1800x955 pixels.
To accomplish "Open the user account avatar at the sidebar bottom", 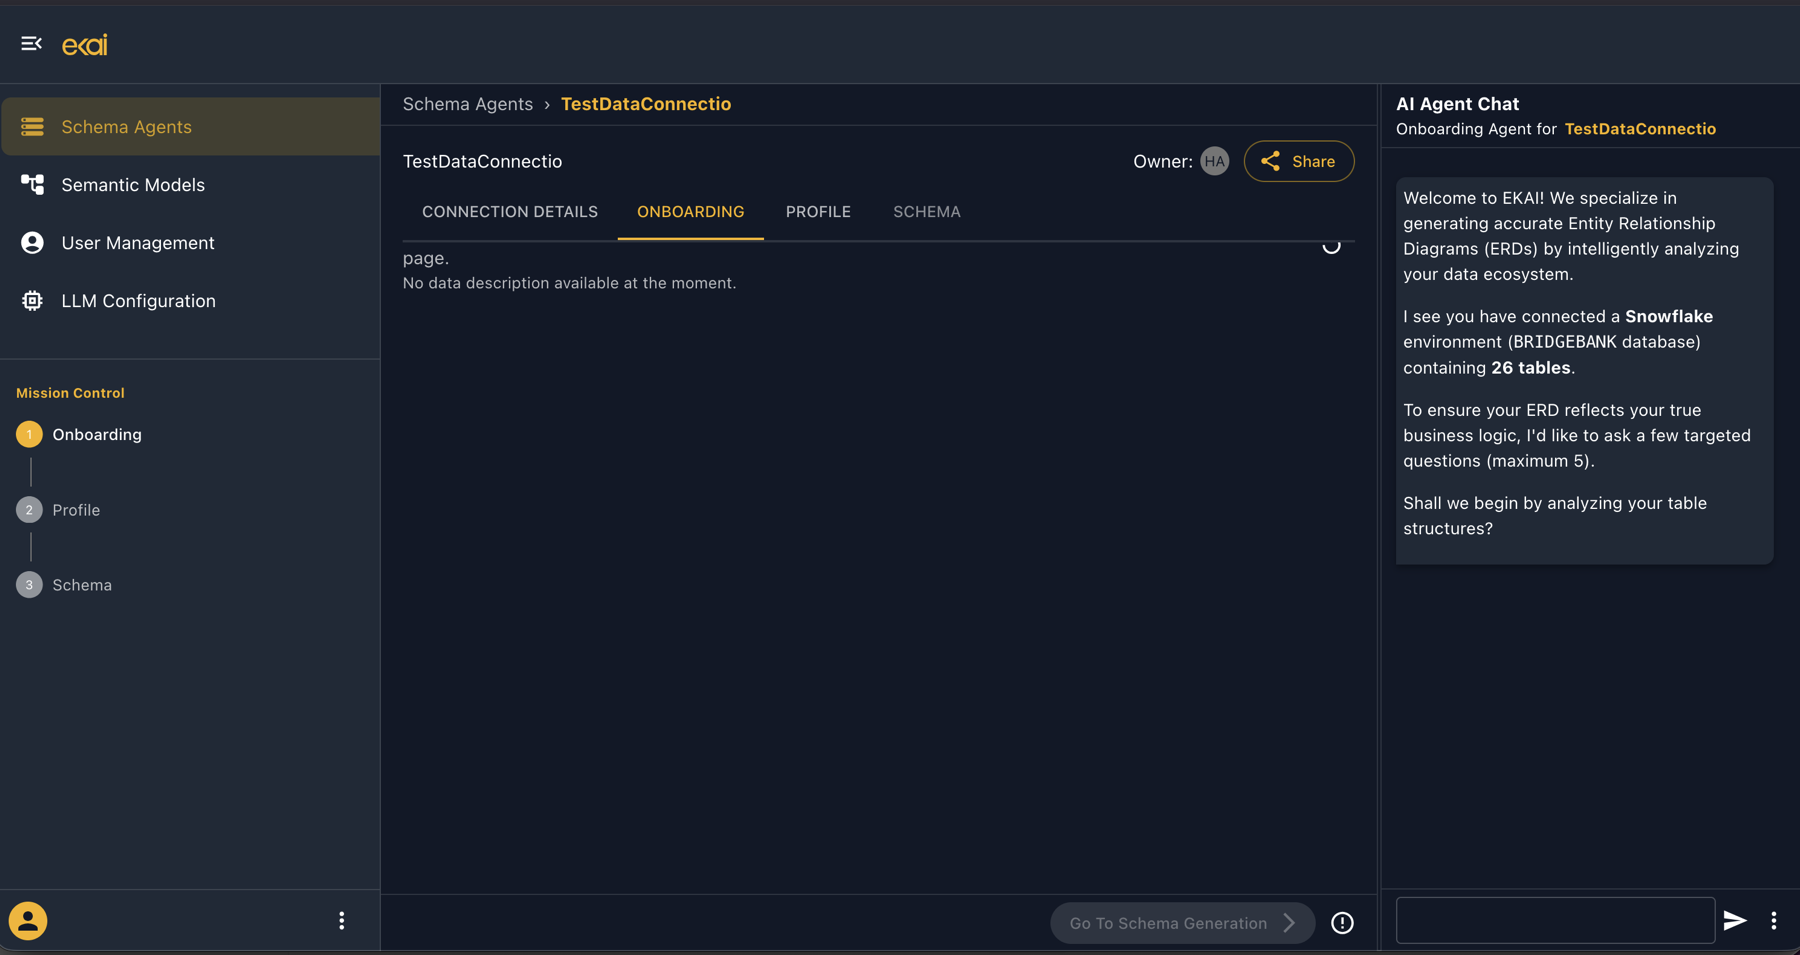I will coord(28,921).
